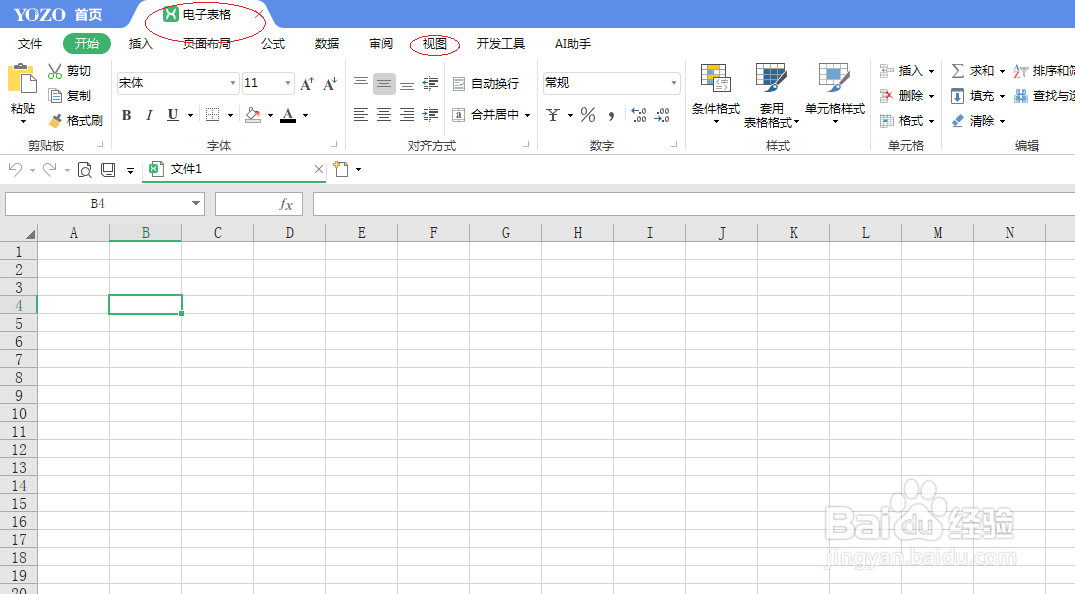Click 清除 eraser button
1075x594 pixels.
tap(978, 121)
